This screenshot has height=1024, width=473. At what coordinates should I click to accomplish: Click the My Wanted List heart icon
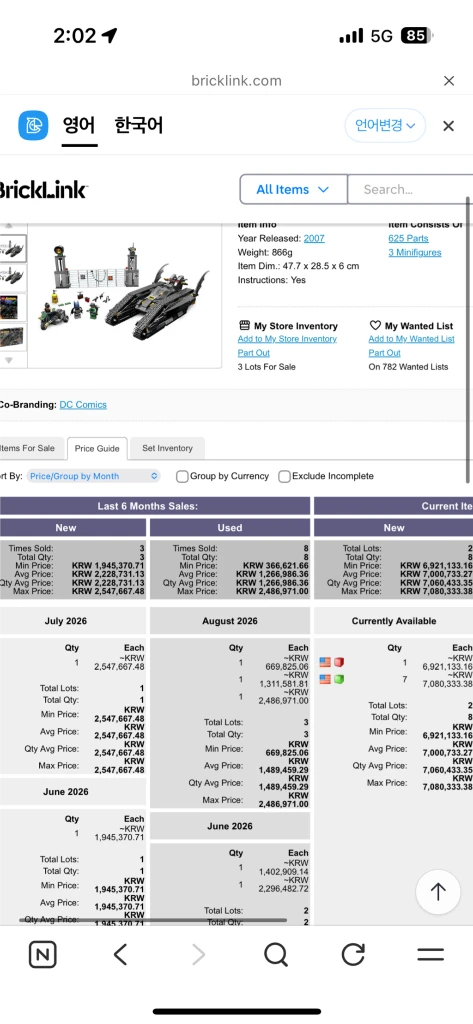pyautogui.click(x=375, y=325)
